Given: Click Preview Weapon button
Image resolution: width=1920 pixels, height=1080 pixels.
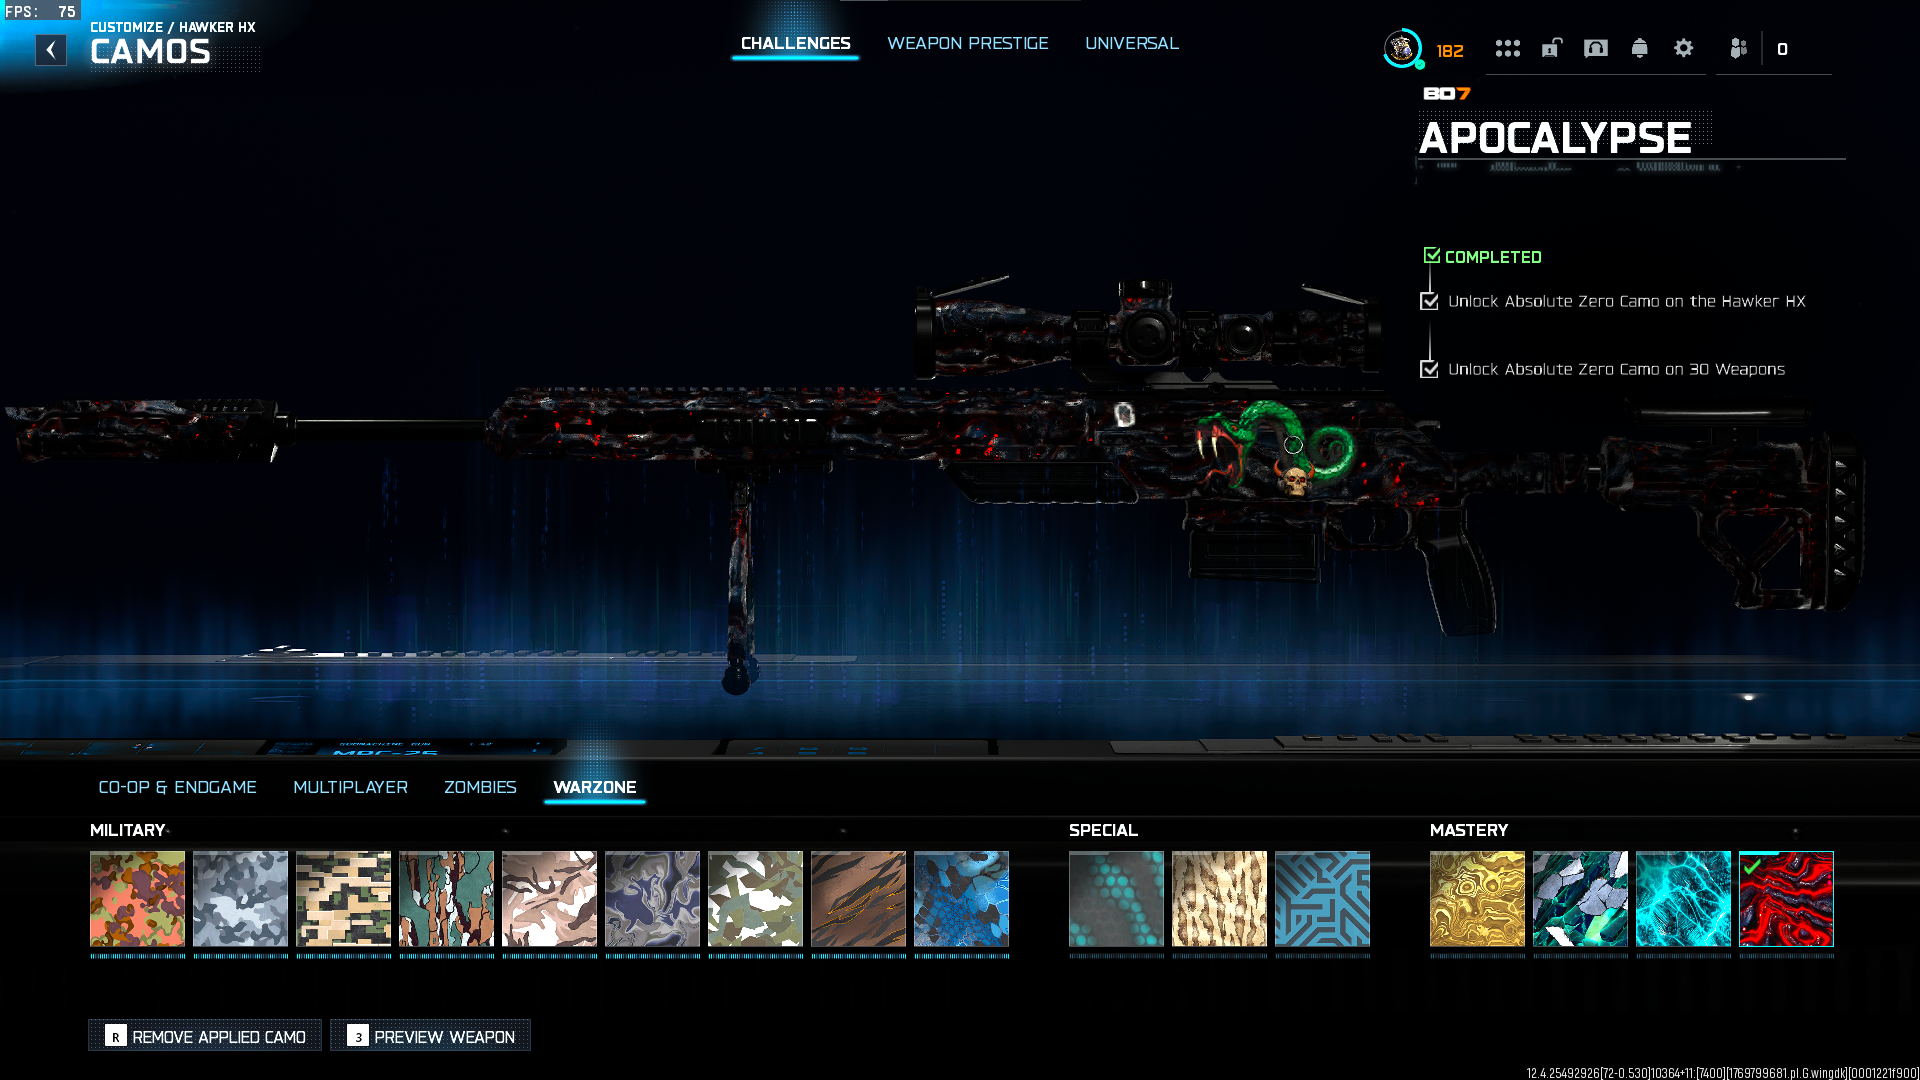Looking at the screenshot, I should tap(431, 1036).
